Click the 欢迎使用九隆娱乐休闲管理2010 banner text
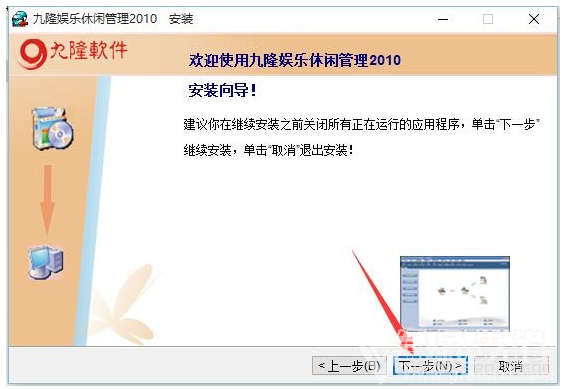This screenshot has width=565, height=389. (295, 60)
